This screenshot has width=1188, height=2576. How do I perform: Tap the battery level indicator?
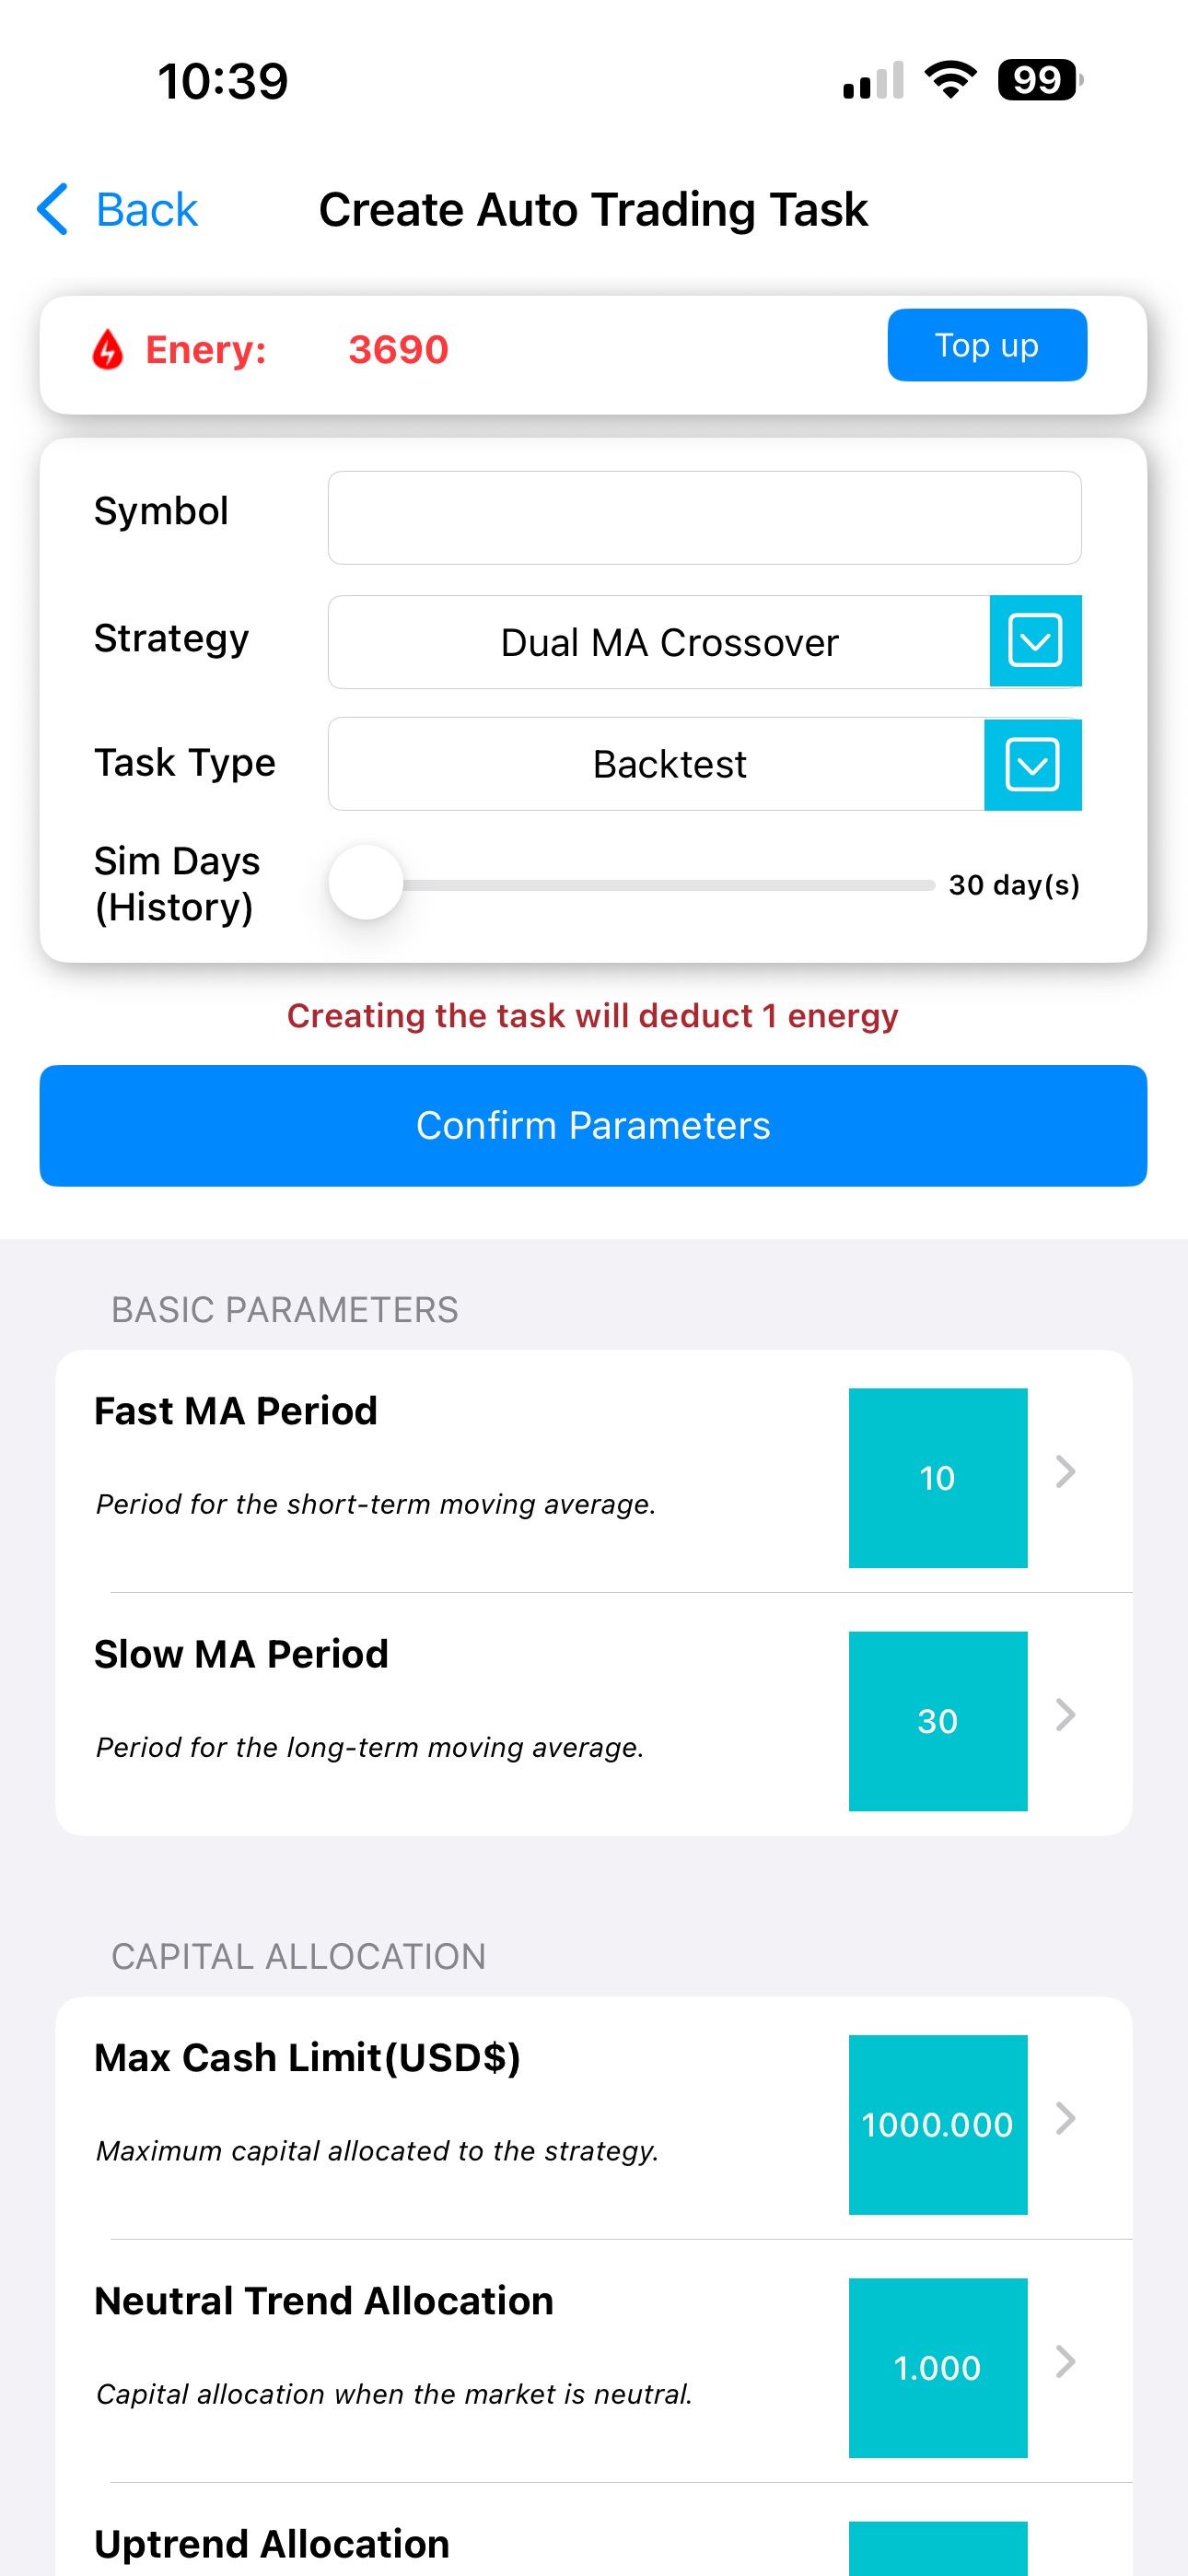pyautogui.click(x=1039, y=80)
